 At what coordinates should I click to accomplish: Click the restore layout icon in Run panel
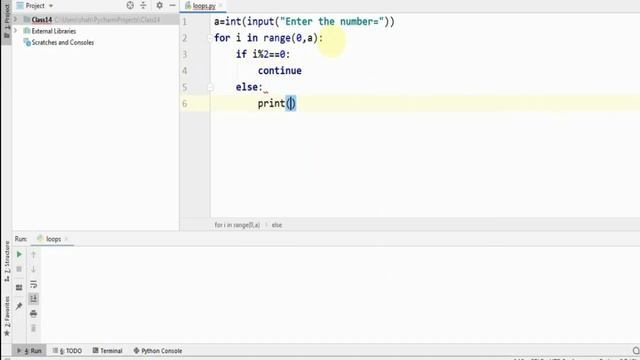pyautogui.click(x=19, y=287)
